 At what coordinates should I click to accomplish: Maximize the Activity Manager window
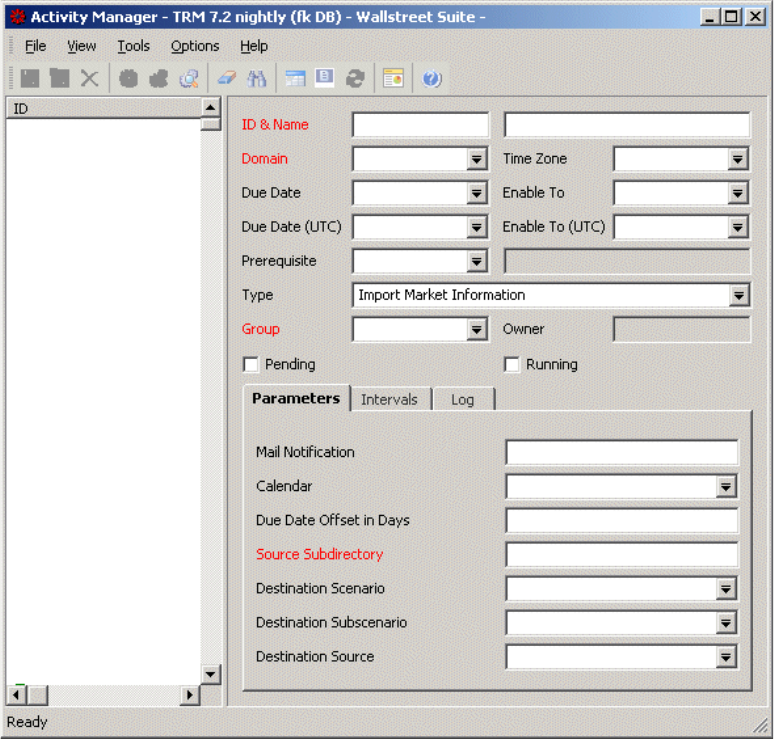point(731,17)
